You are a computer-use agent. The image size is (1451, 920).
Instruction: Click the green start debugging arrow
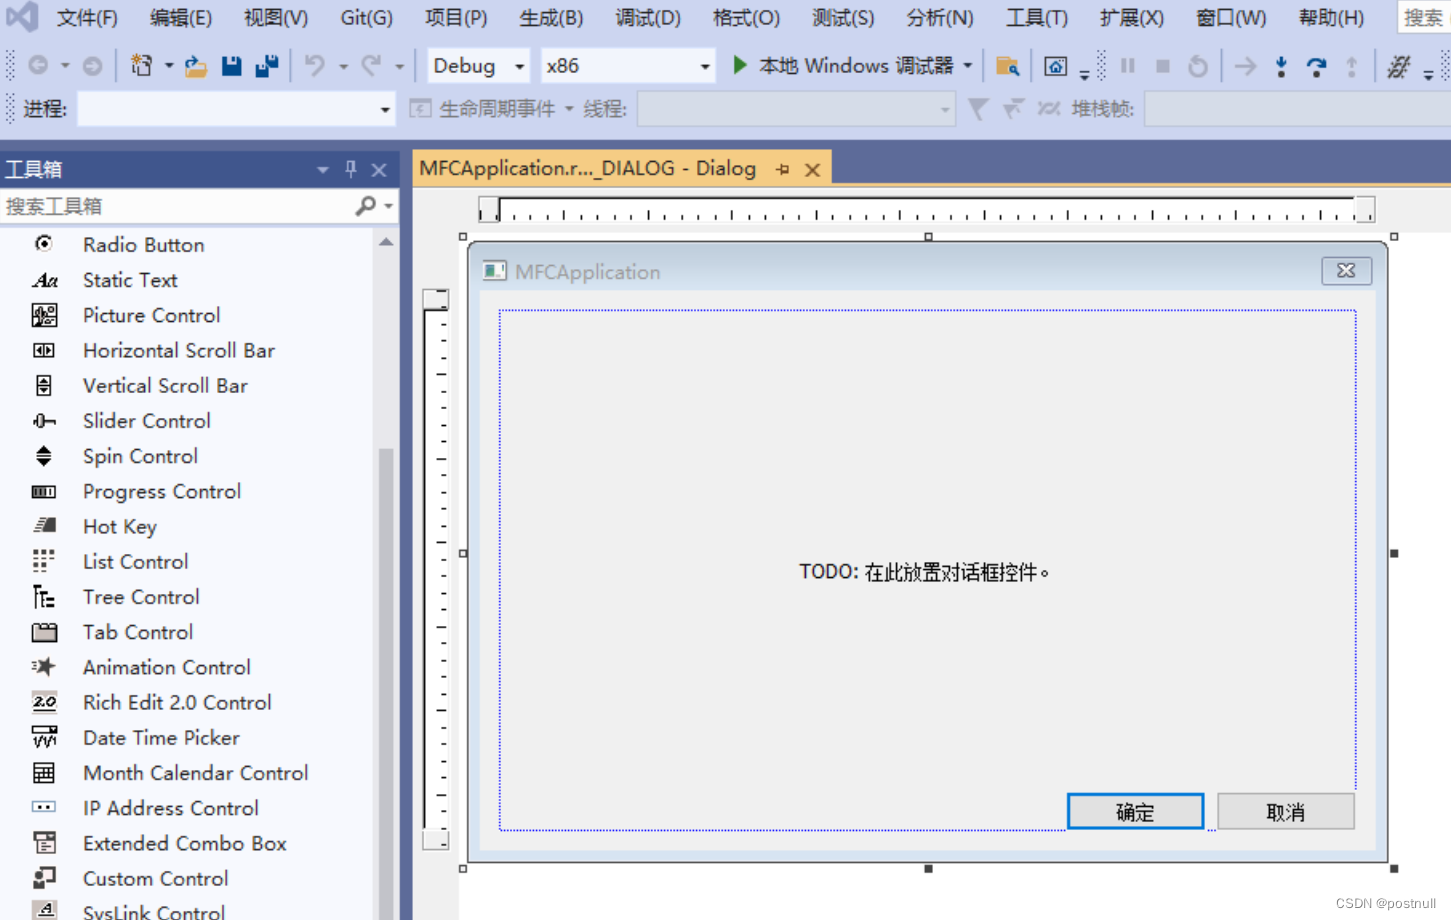click(740, 65)
